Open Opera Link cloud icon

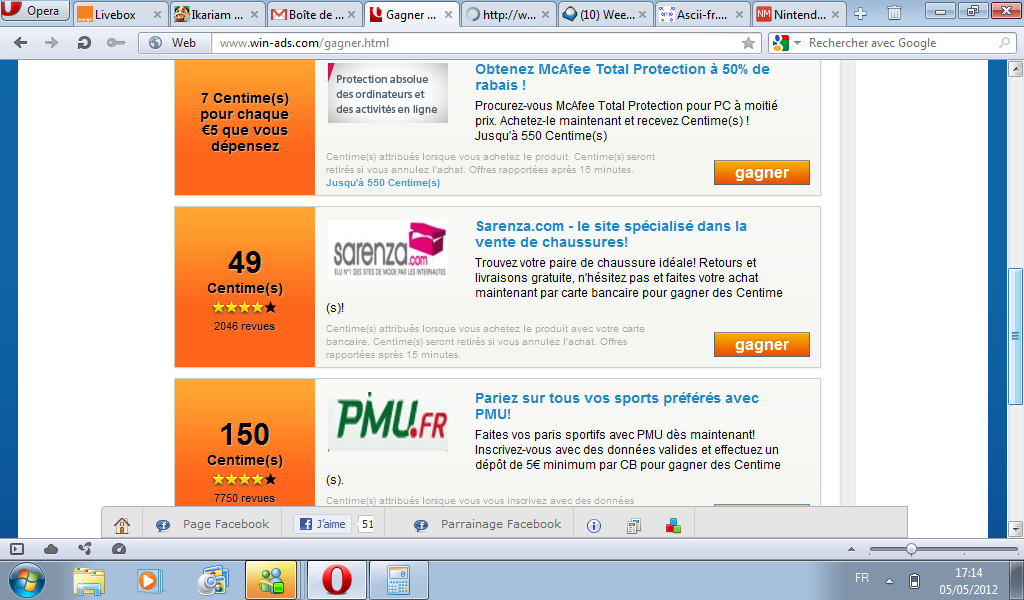(x=50, y=549)
